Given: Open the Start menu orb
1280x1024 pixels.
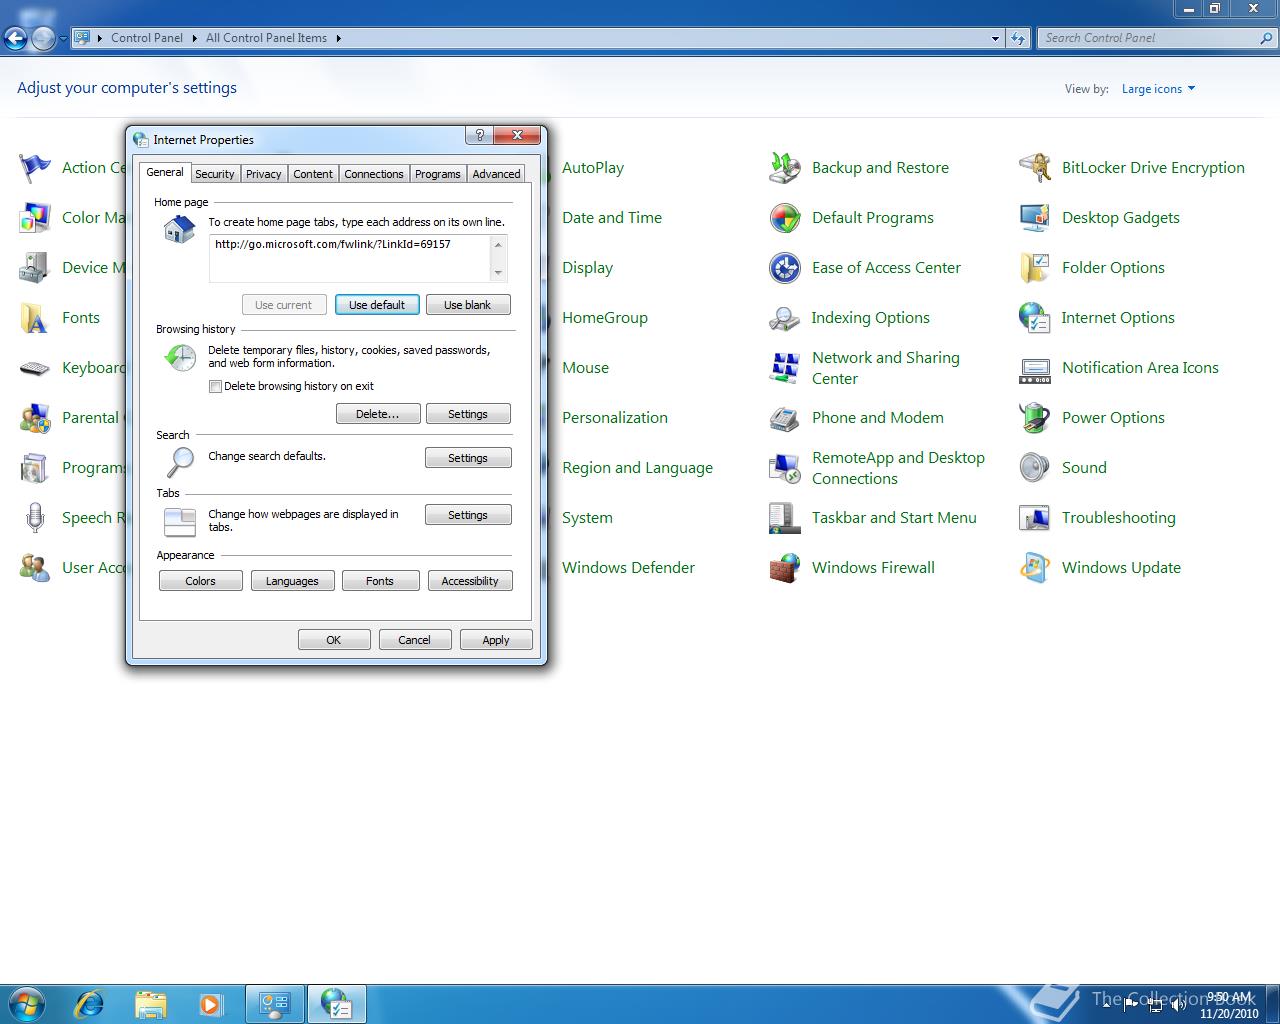Looking at the screenshot, I should [x=26, y=1003].
